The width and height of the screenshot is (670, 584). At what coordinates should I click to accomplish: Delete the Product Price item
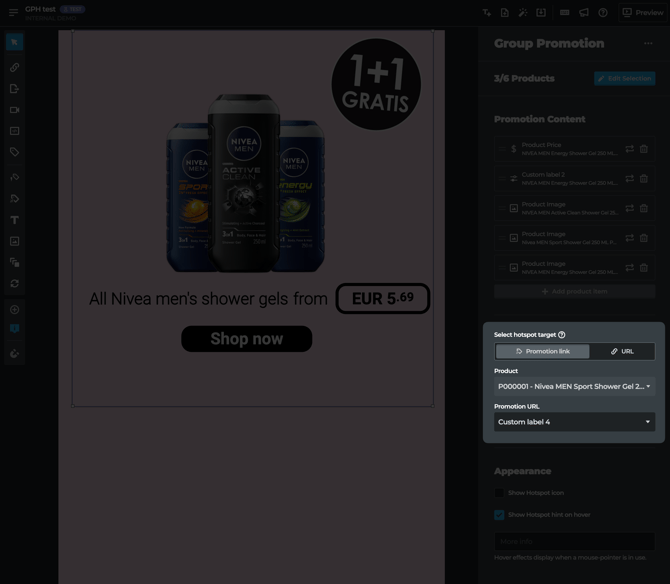(644, 149)
